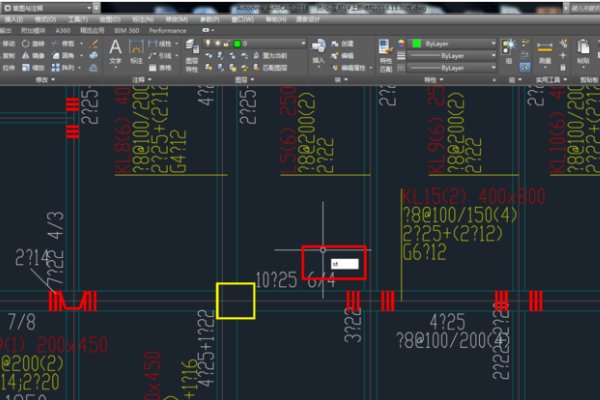This screenshot has height=400, width=600.
Task: Open the Modify (修改) menu
Action: pyautogui.click(x=176, y=19)
